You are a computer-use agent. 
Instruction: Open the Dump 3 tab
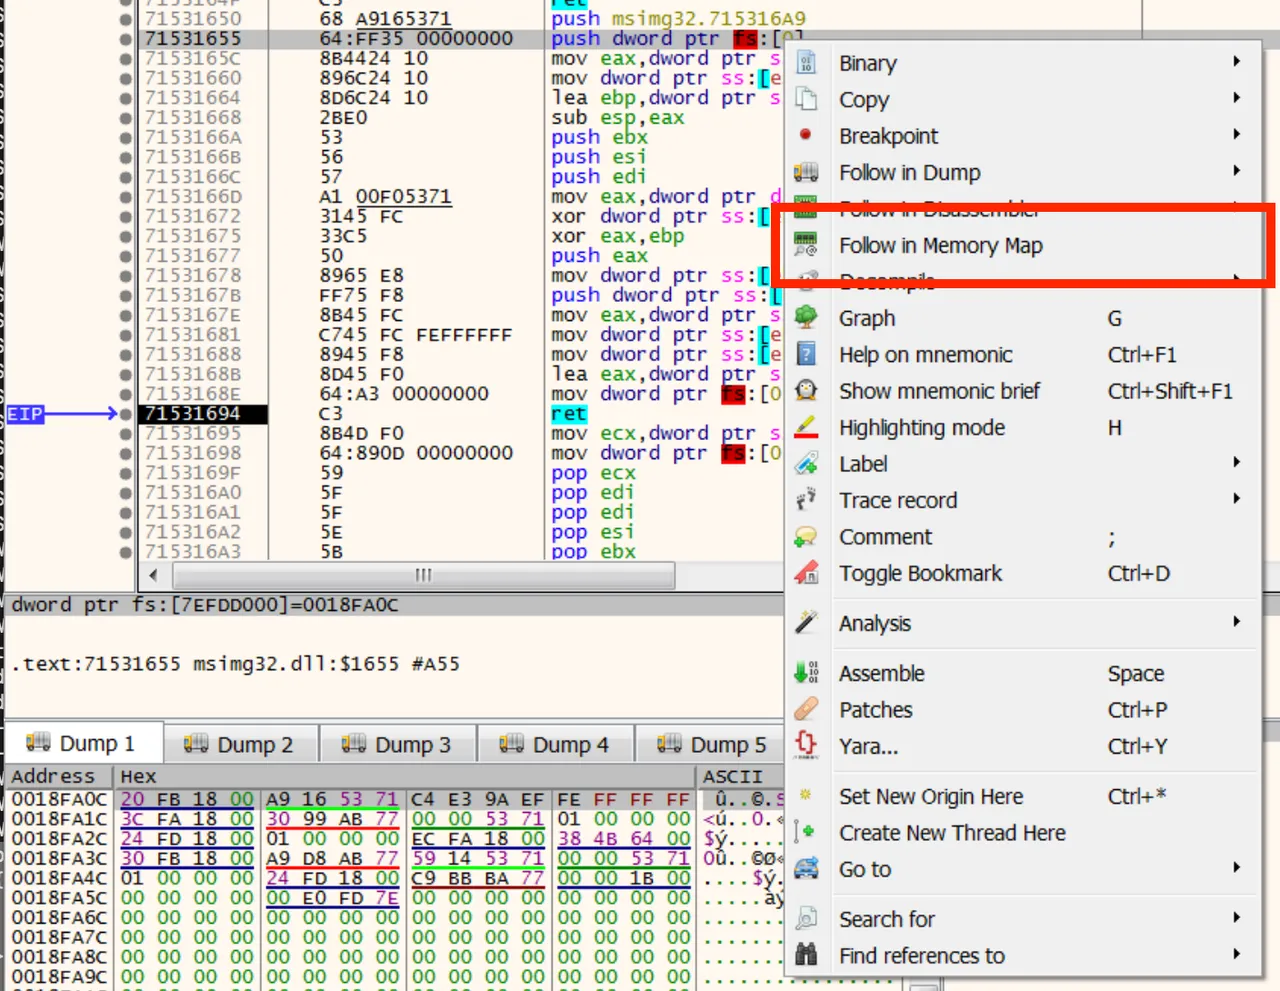397,745
